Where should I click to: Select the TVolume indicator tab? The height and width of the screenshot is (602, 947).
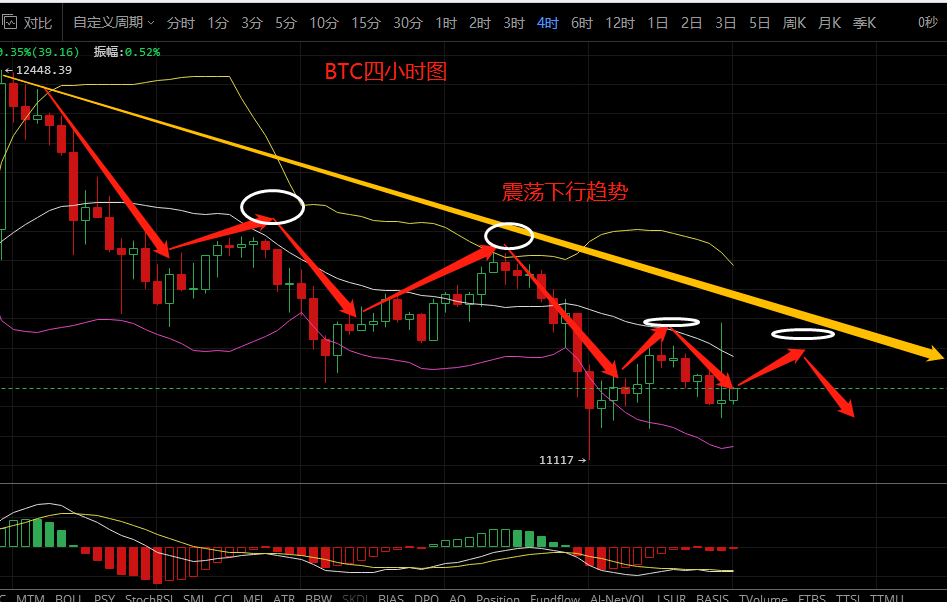763,598
